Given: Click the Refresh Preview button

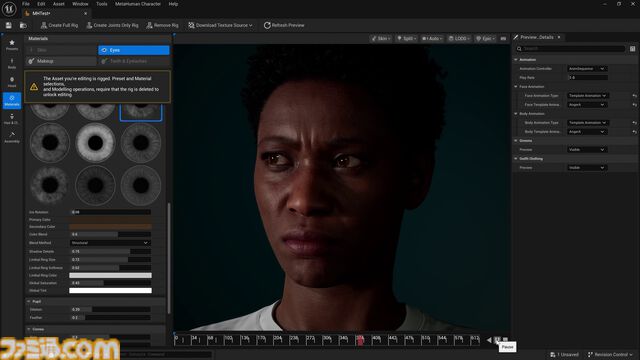Looking at the screenshot, I should click(284, 25).
